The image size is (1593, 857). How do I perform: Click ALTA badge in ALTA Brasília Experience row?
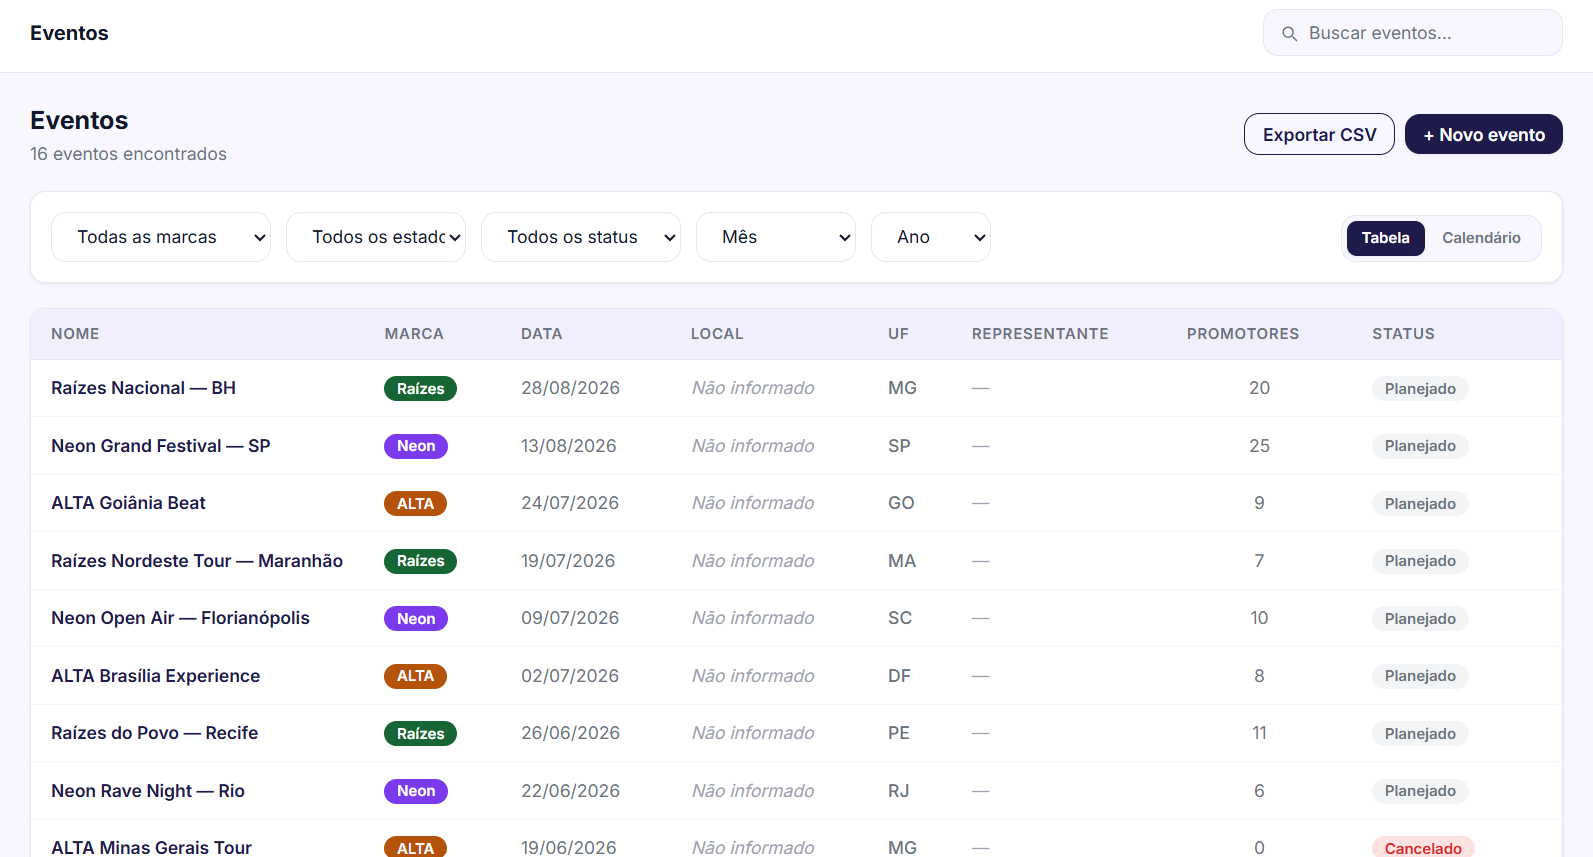415,676
